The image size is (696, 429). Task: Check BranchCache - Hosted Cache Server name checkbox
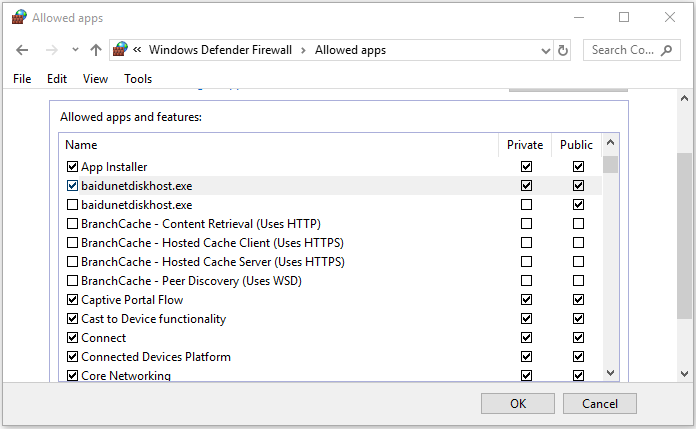pyautogui.click(x=72, y=262)
